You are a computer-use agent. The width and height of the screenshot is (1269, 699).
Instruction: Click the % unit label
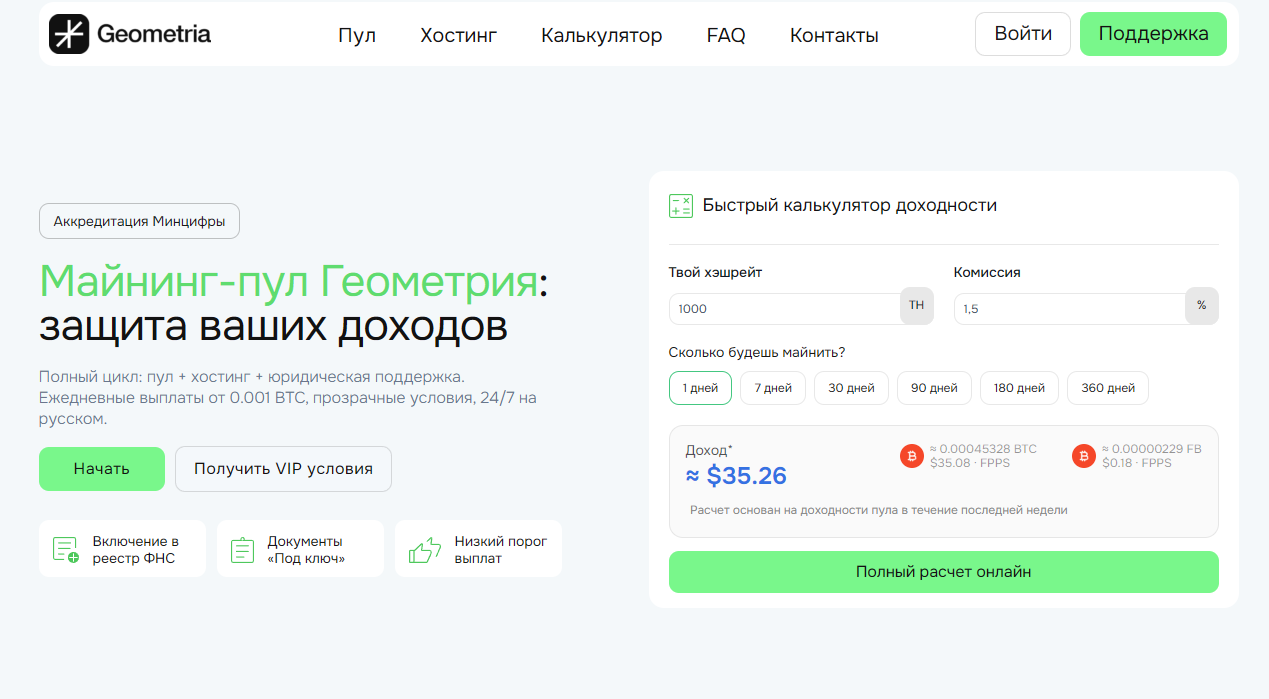(1202, 305)
